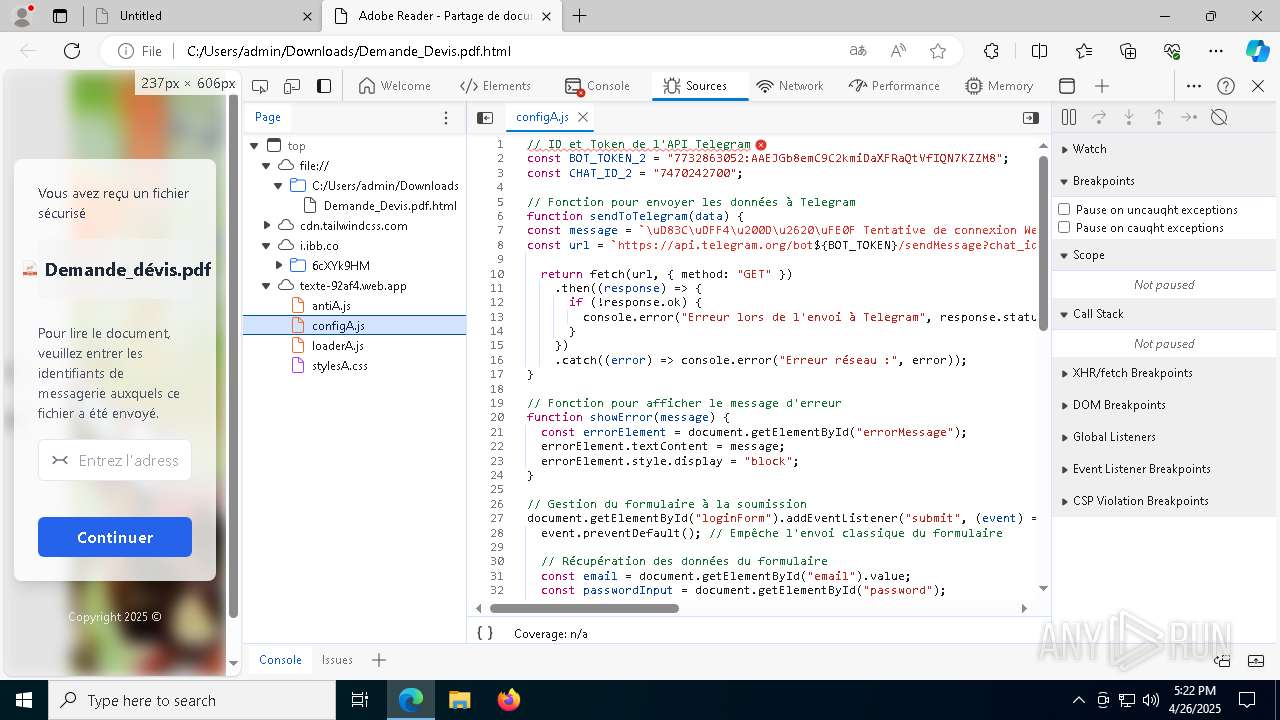Click the Application panel icon
Viewport: 1280px width, 720px height.
1067,86
